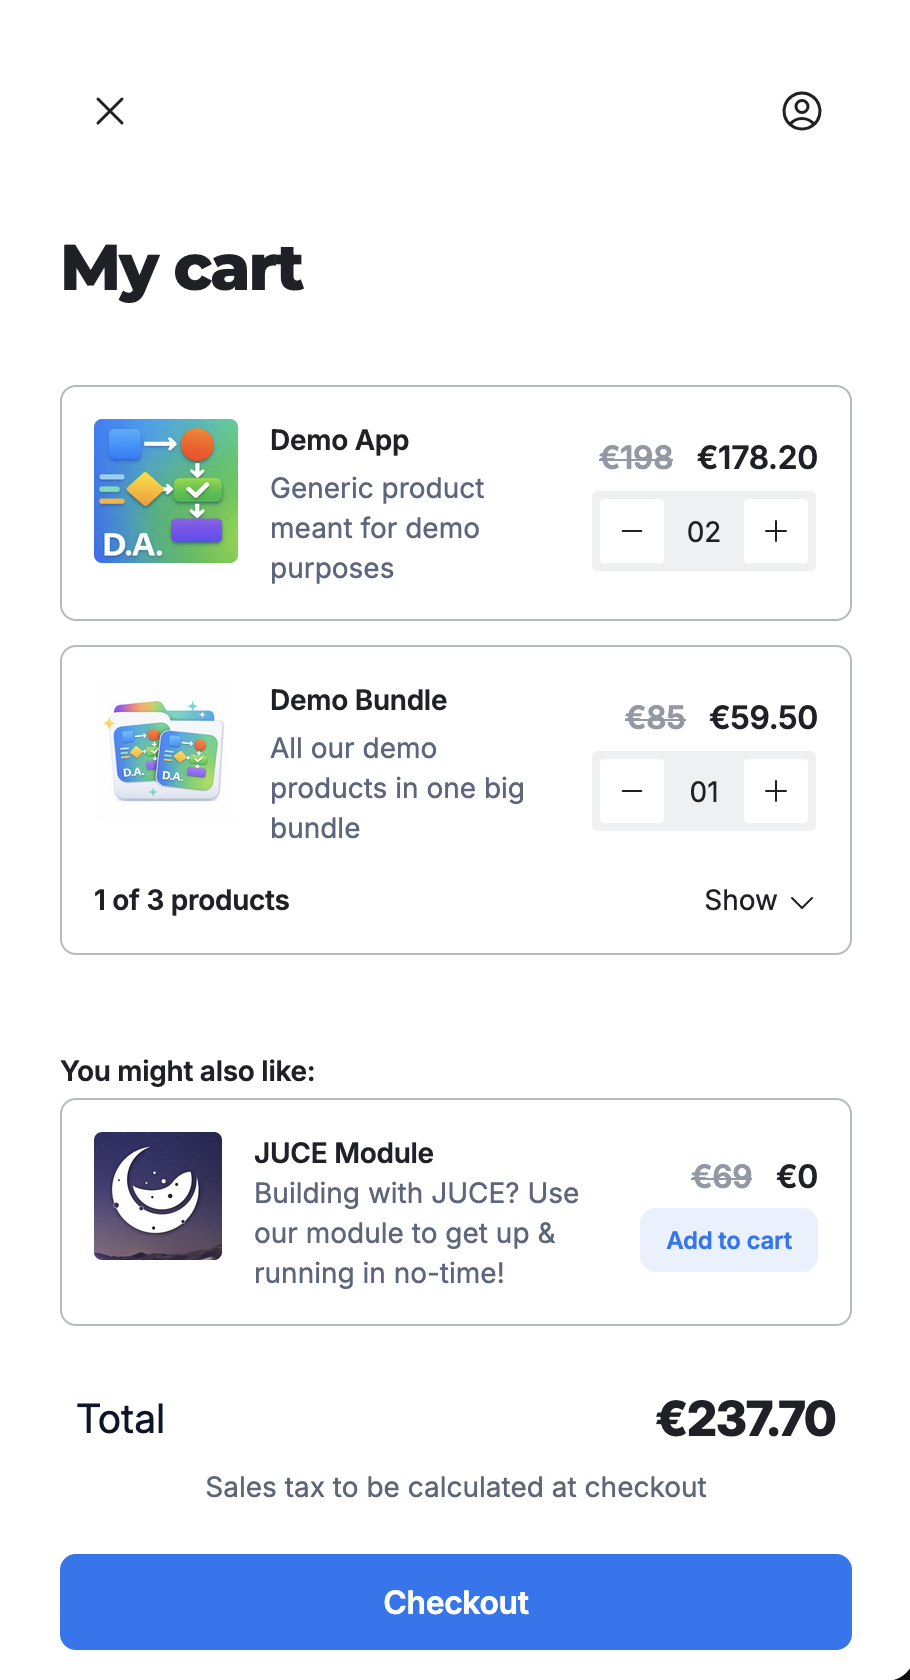Click the JUCE Module moon thumbnail
This screenshot has height=1680, width=910.
pos(158,1196)
